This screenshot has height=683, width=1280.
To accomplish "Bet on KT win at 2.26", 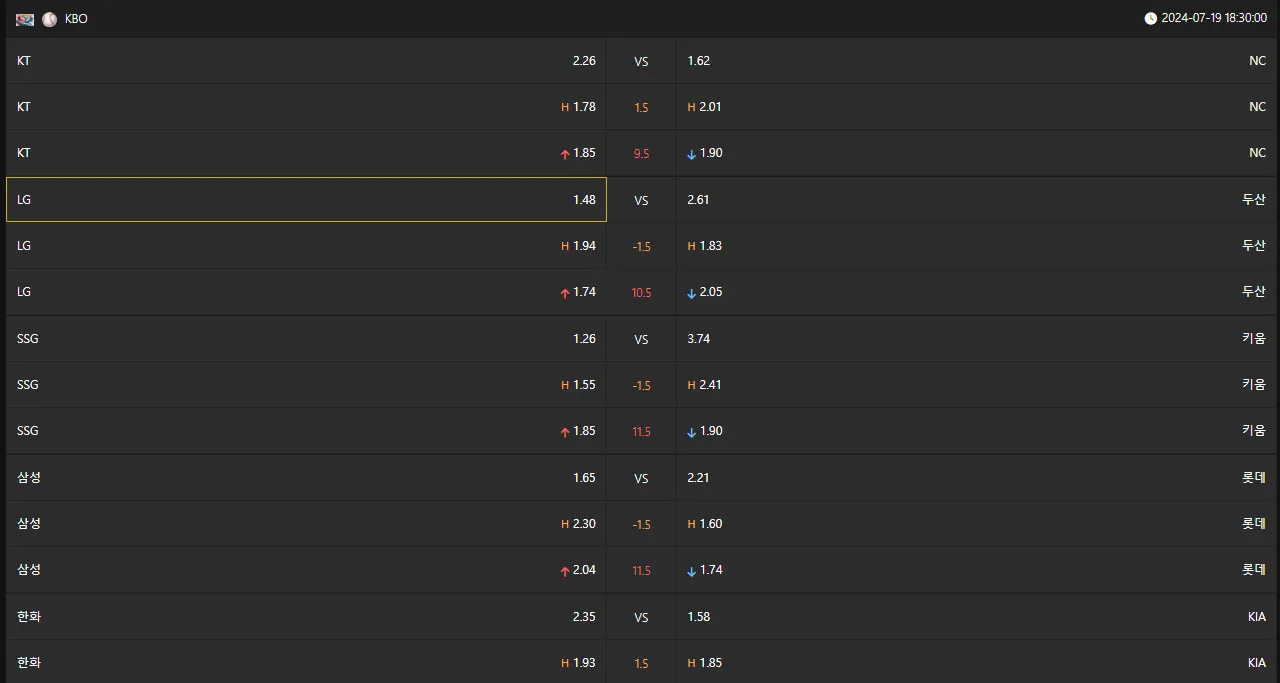I will [x=306, y=61].
